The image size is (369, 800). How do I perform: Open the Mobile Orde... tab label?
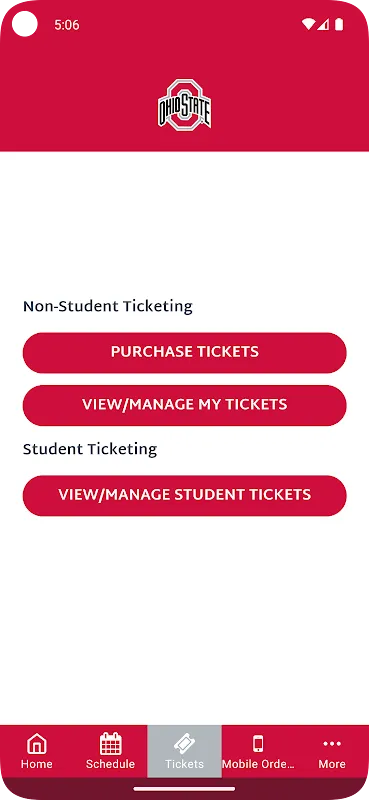258,764
